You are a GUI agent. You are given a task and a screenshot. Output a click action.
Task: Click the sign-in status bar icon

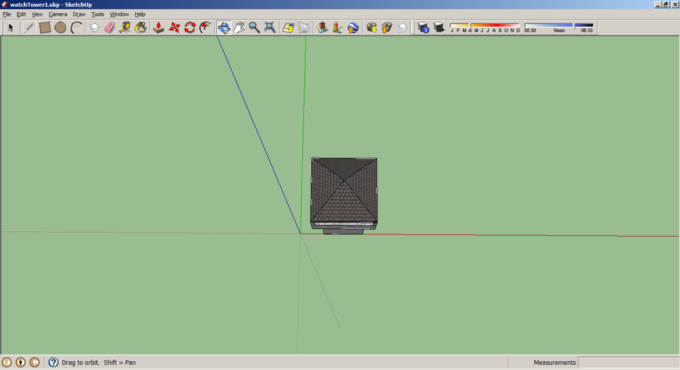(35, 362)
